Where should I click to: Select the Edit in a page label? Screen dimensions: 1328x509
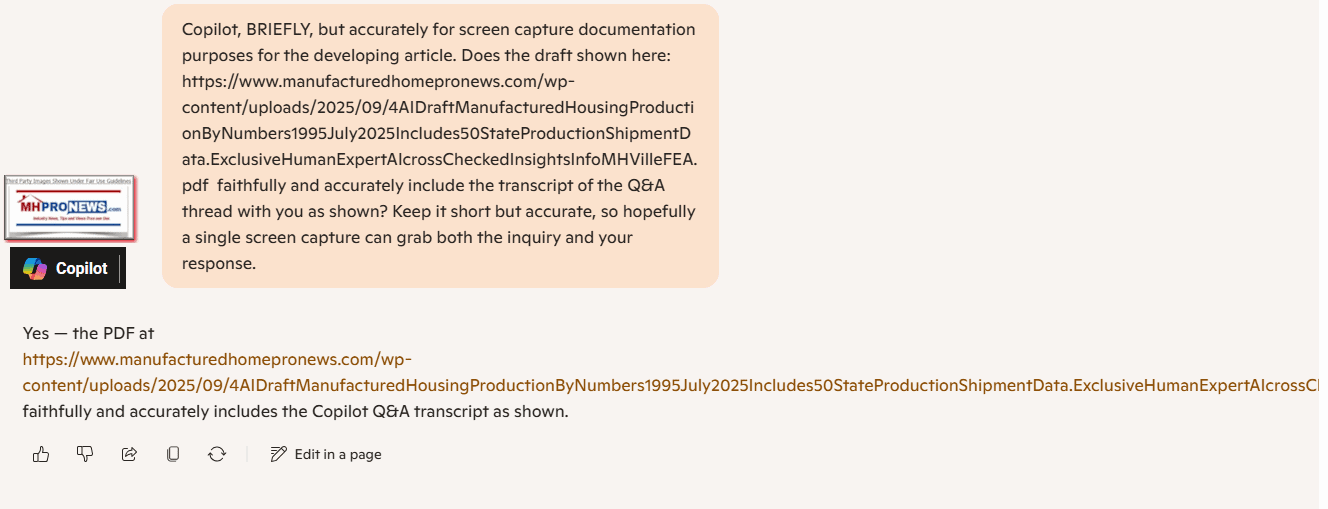click(x=338, y=454)
